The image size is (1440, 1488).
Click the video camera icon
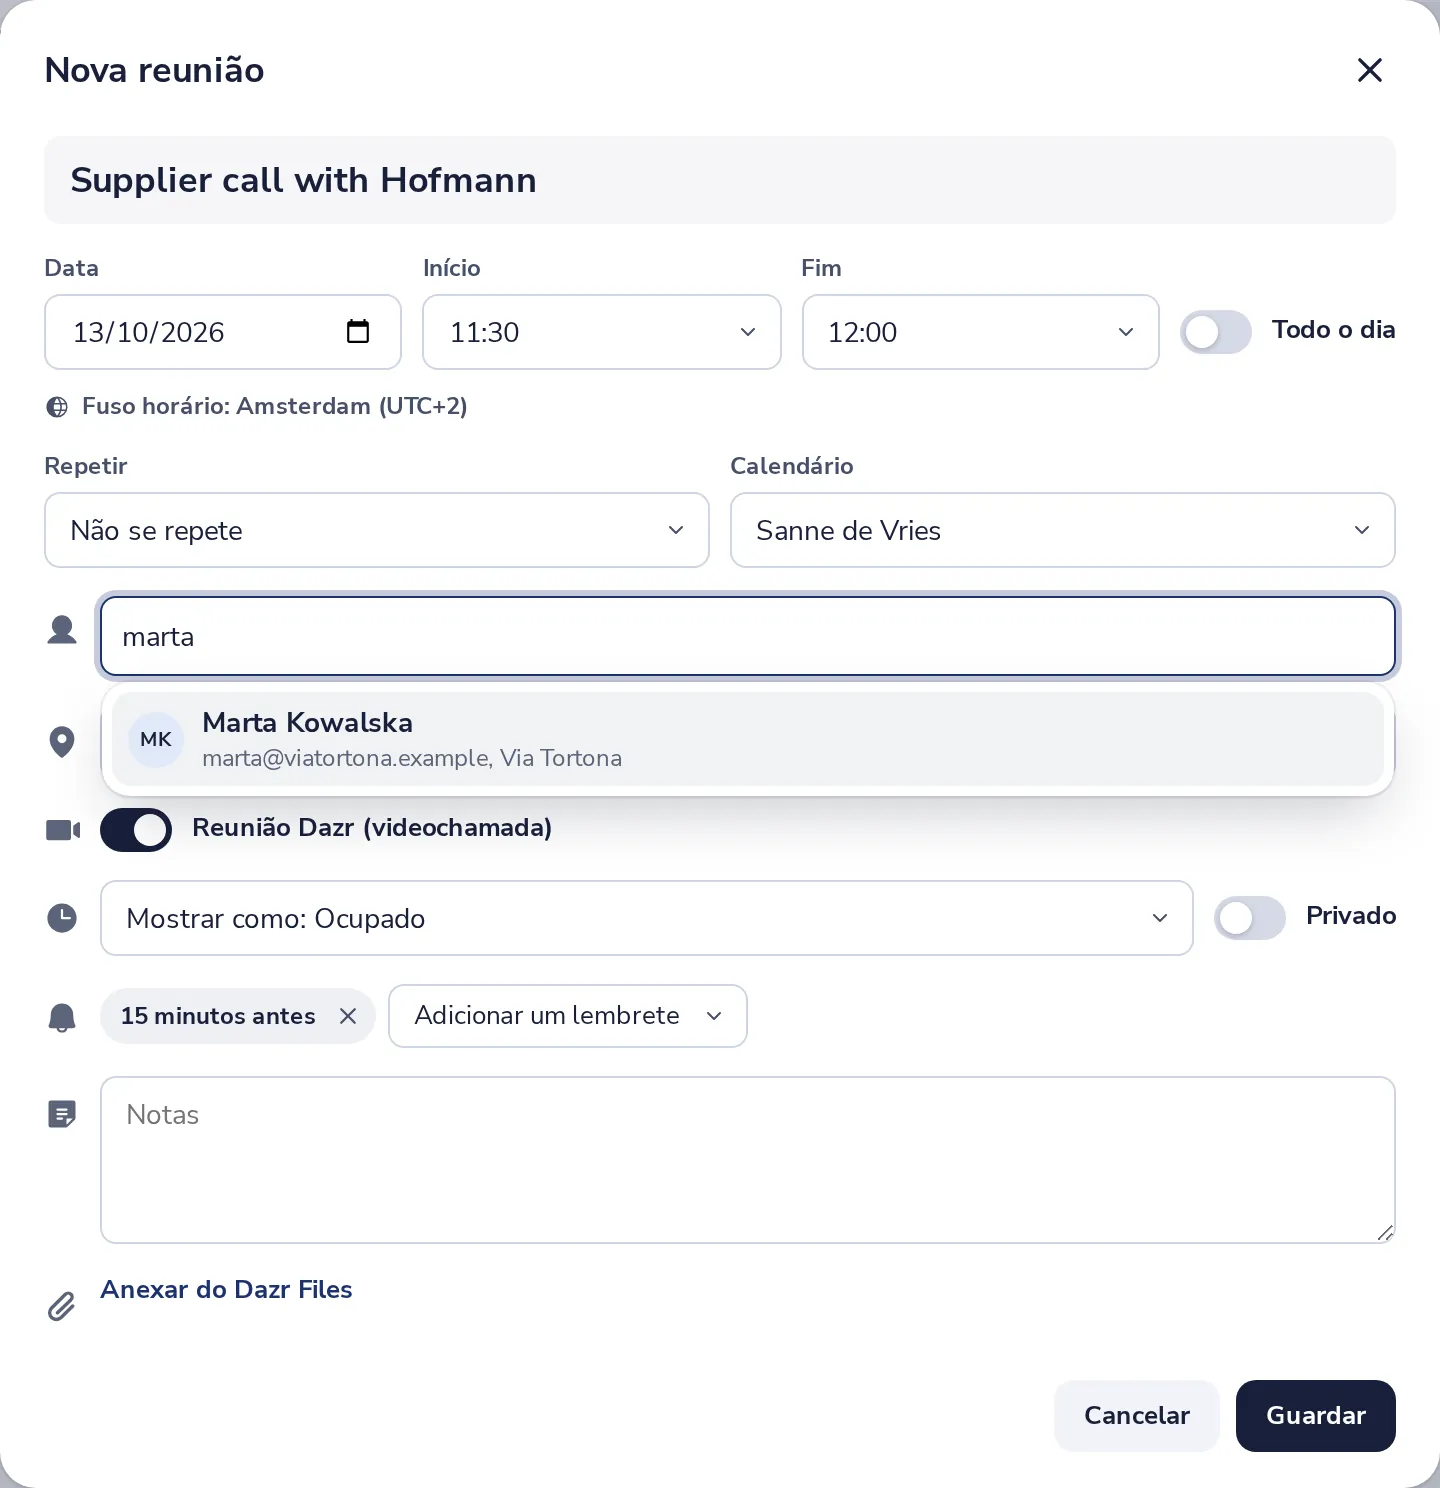pos(63,830)
